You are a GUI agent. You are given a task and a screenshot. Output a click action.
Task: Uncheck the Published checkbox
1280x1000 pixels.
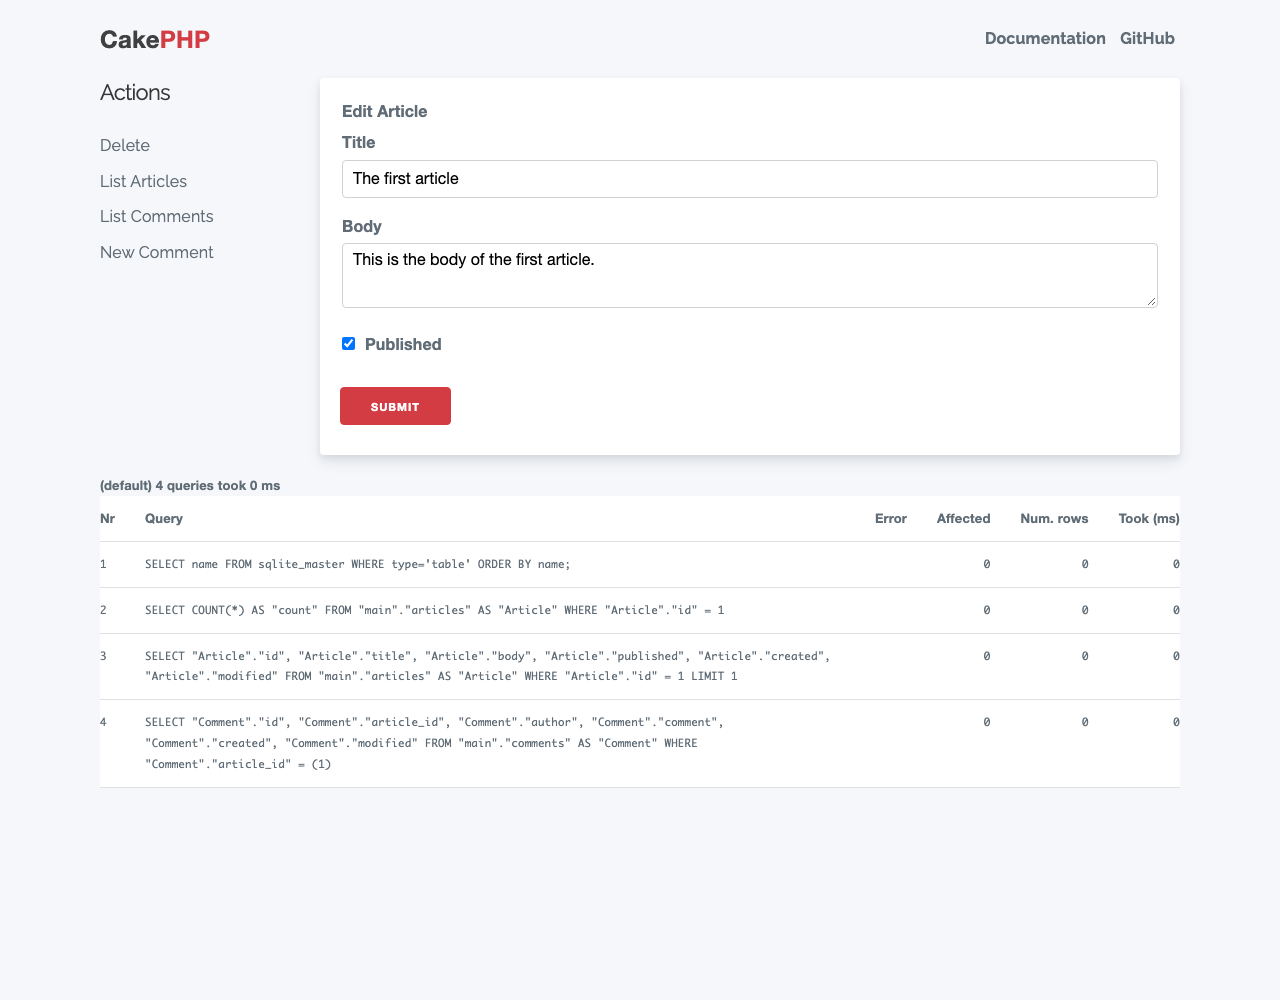(349, 344)
